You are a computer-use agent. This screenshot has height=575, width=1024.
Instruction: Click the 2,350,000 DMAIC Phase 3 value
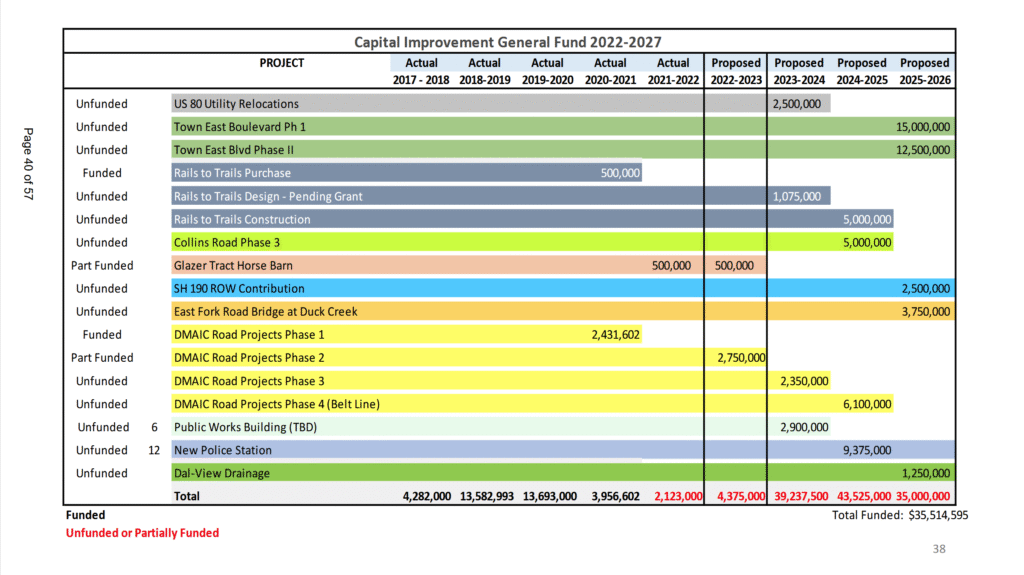point(805,381)
